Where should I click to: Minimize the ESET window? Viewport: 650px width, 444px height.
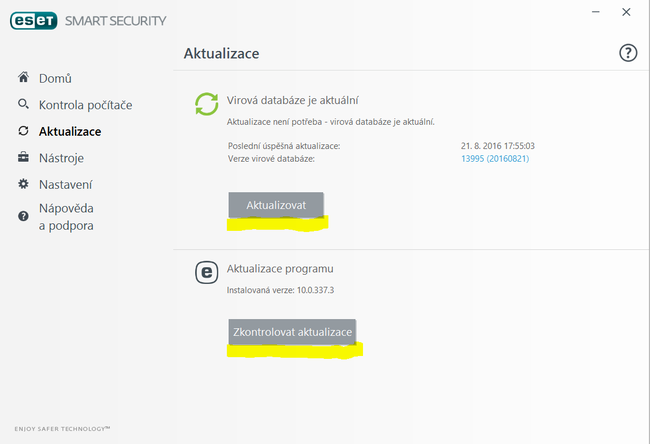pos(596,12)
